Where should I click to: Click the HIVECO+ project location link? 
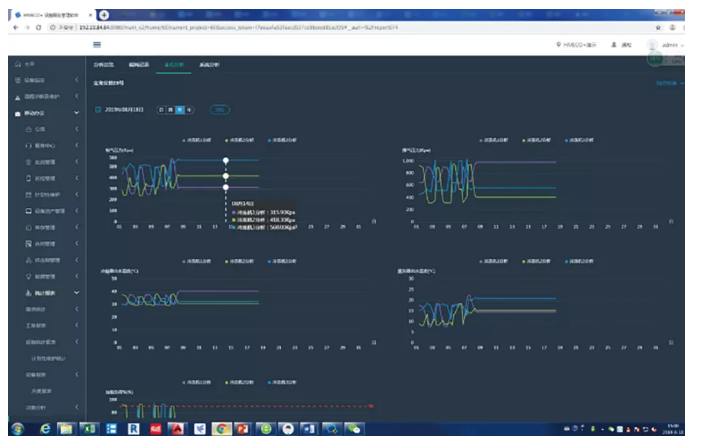pyautogui.click(x=580, y=45)
